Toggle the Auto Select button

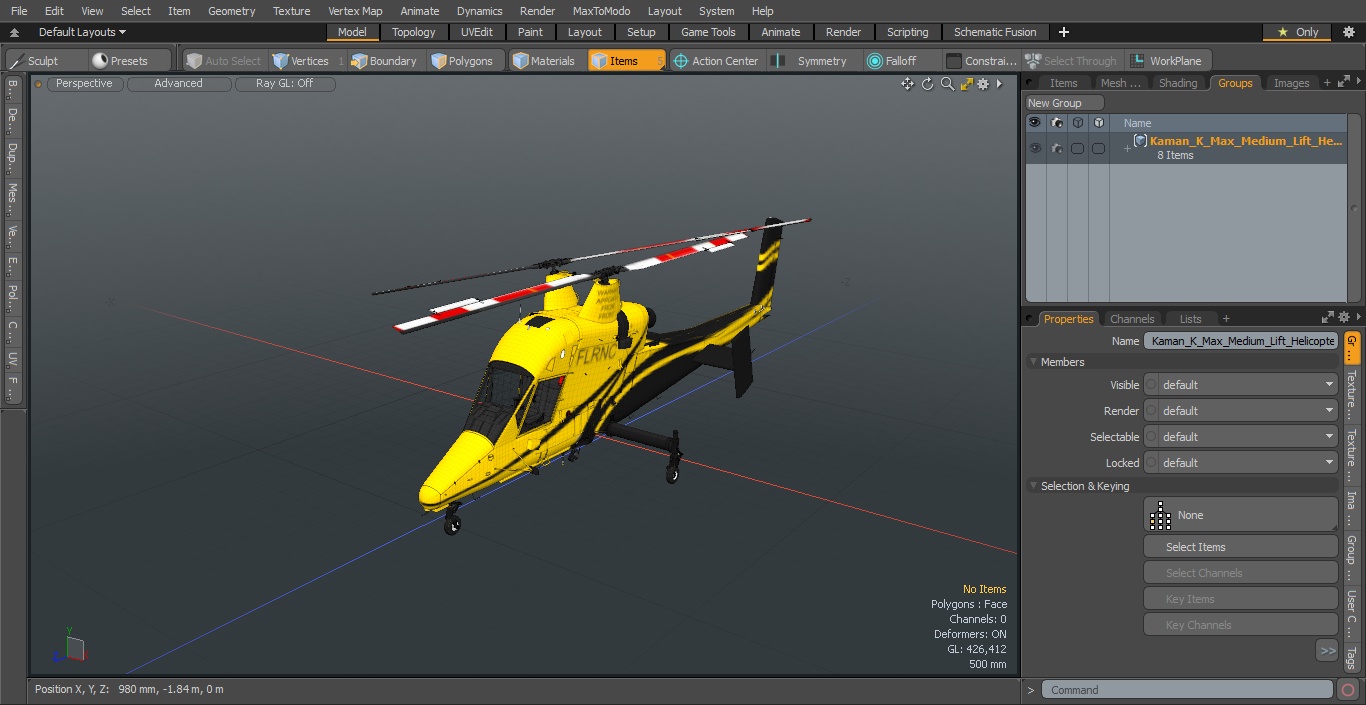[x=223, y=61]
